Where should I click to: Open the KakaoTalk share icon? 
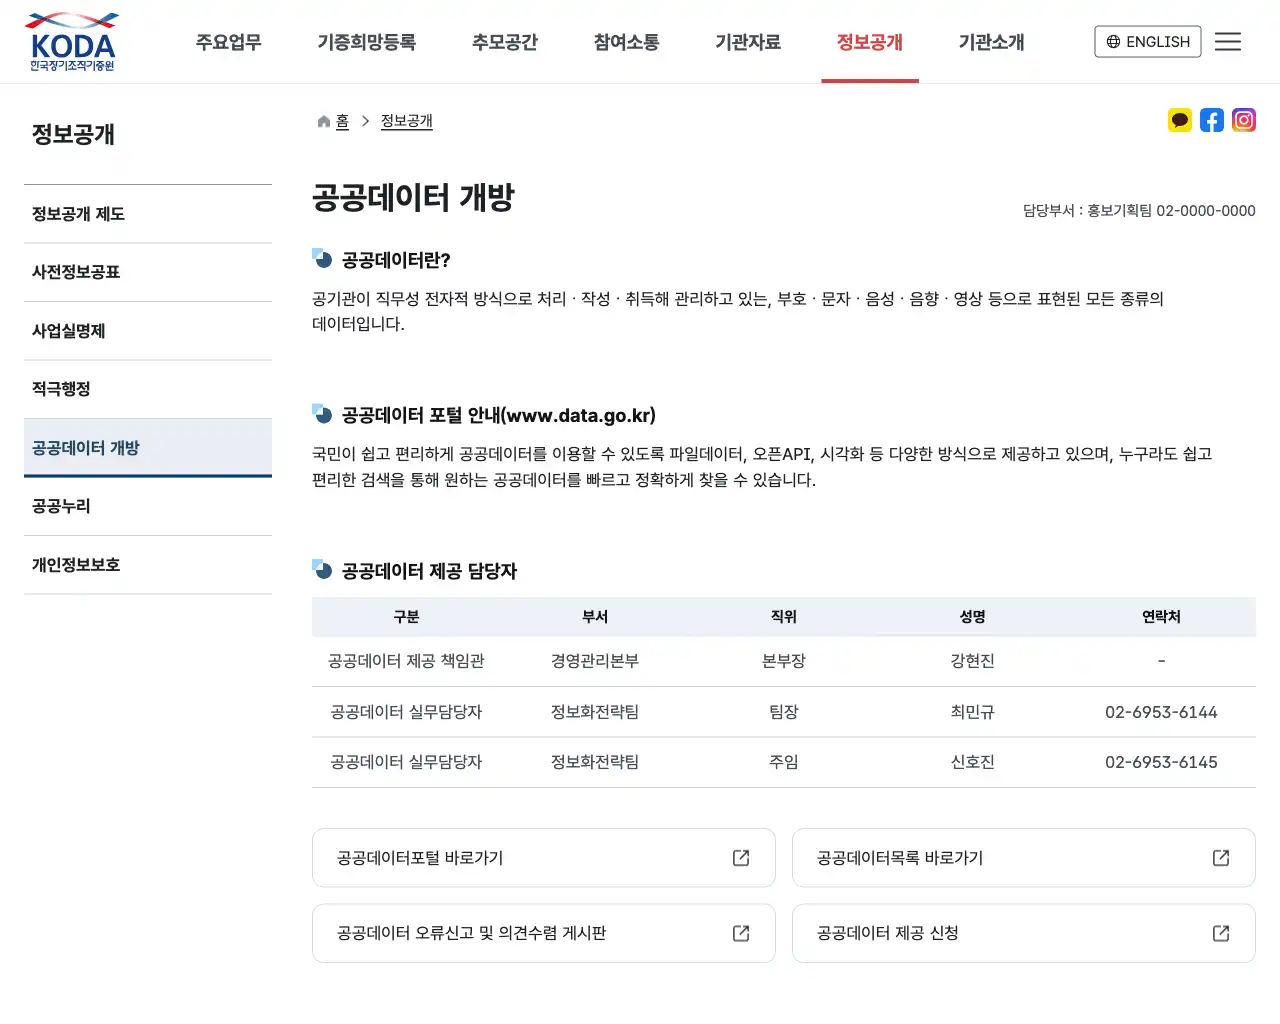(1180, 120)
